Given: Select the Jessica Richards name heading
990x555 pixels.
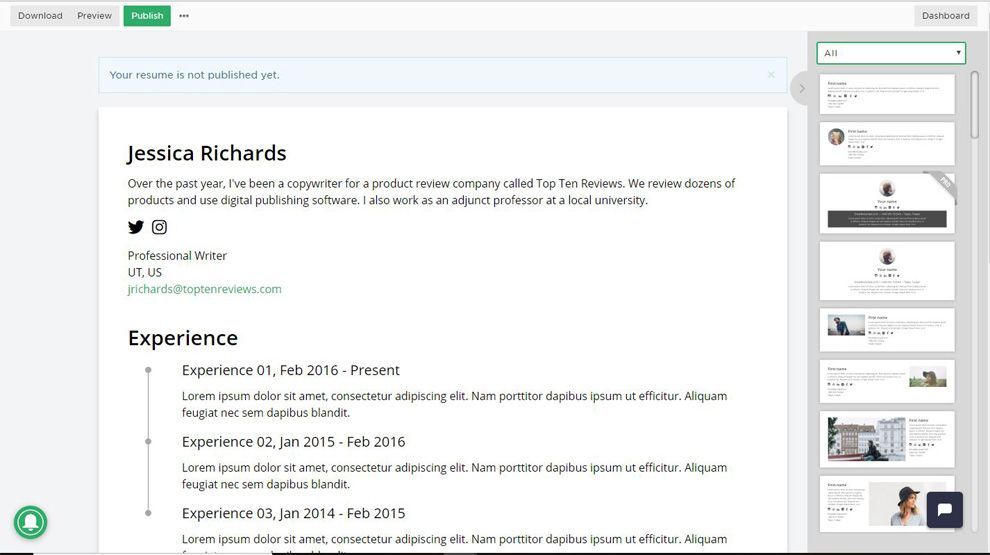Looking at the screenshot, I should [207, 153].
